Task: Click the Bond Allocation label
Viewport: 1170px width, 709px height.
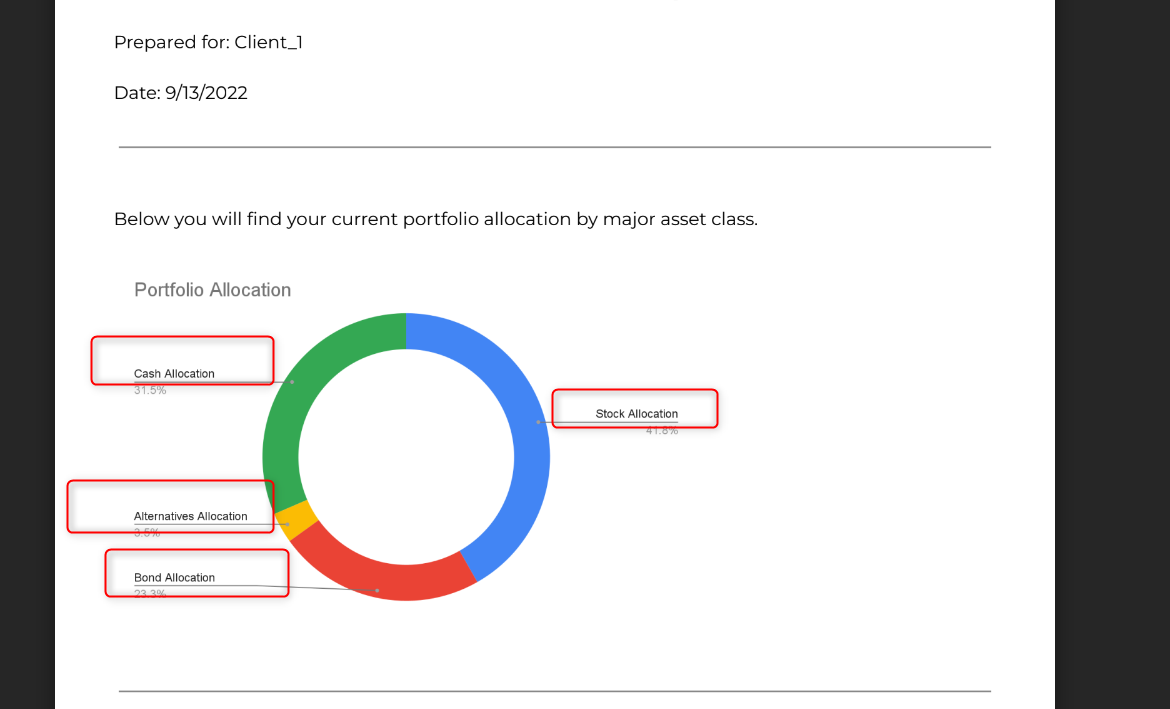Action: pyautogui.click(x=174, y=577)
